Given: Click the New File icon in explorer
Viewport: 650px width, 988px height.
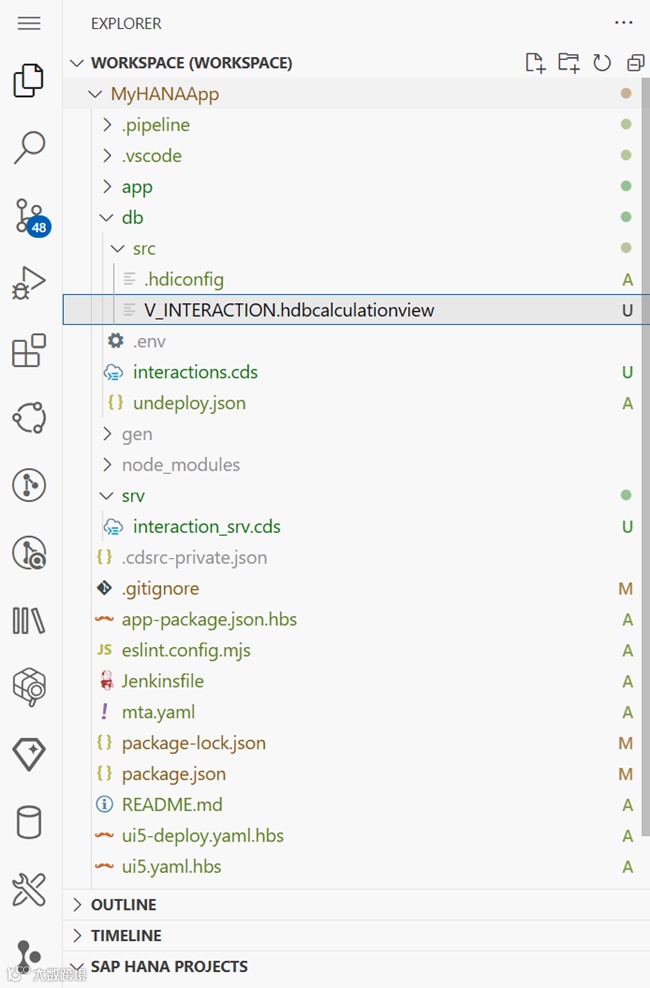Looking at the screenshot, I should [x=535, y=63].
